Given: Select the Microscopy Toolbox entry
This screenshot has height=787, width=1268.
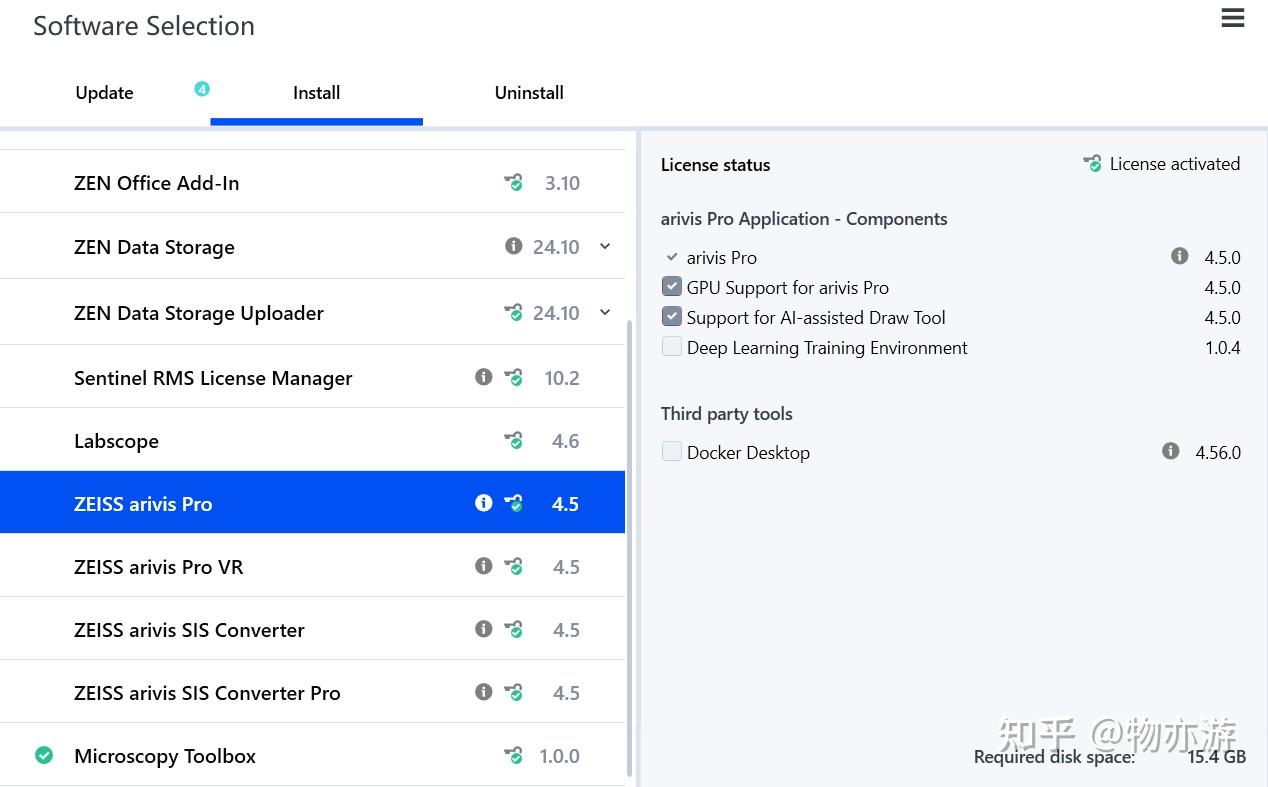Looking at the screenshot, I should [x=312, y=755].
